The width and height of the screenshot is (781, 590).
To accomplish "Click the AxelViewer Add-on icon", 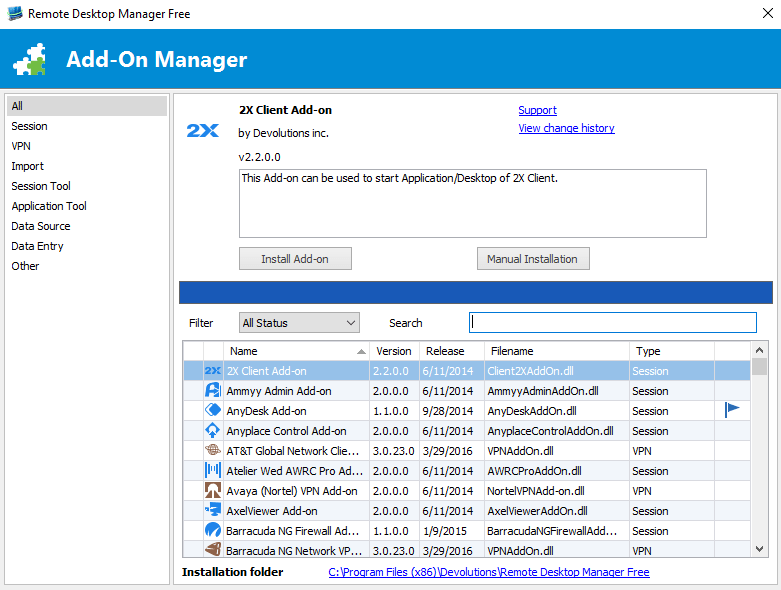I will (213, 511).
